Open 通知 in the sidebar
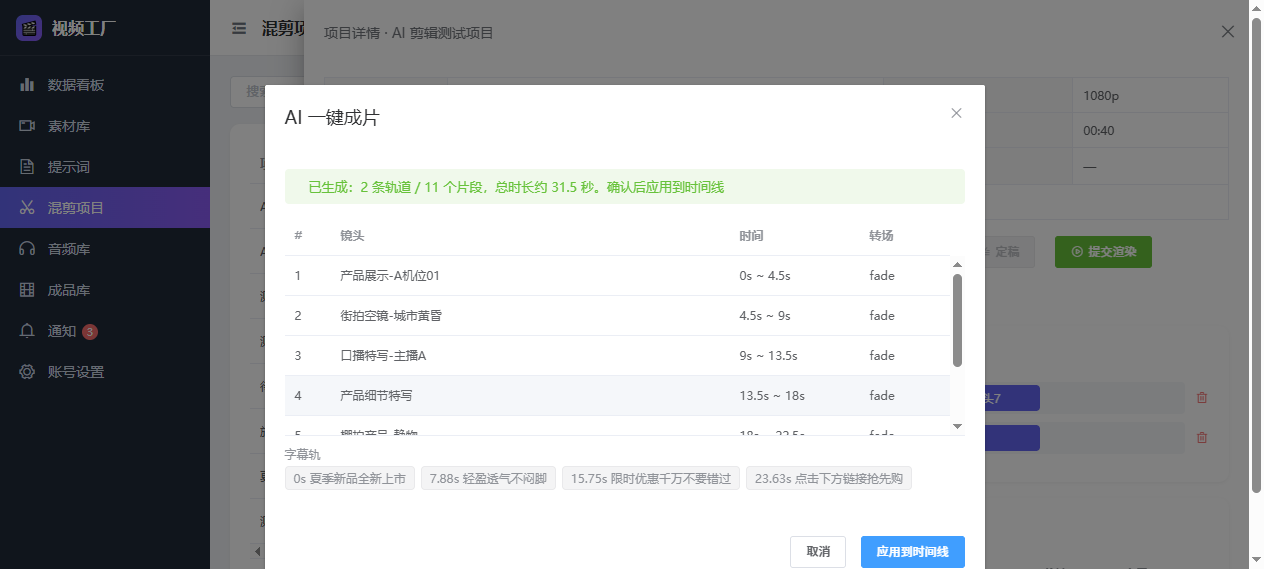The image size is (1264, 569). (x=105, y=331)
